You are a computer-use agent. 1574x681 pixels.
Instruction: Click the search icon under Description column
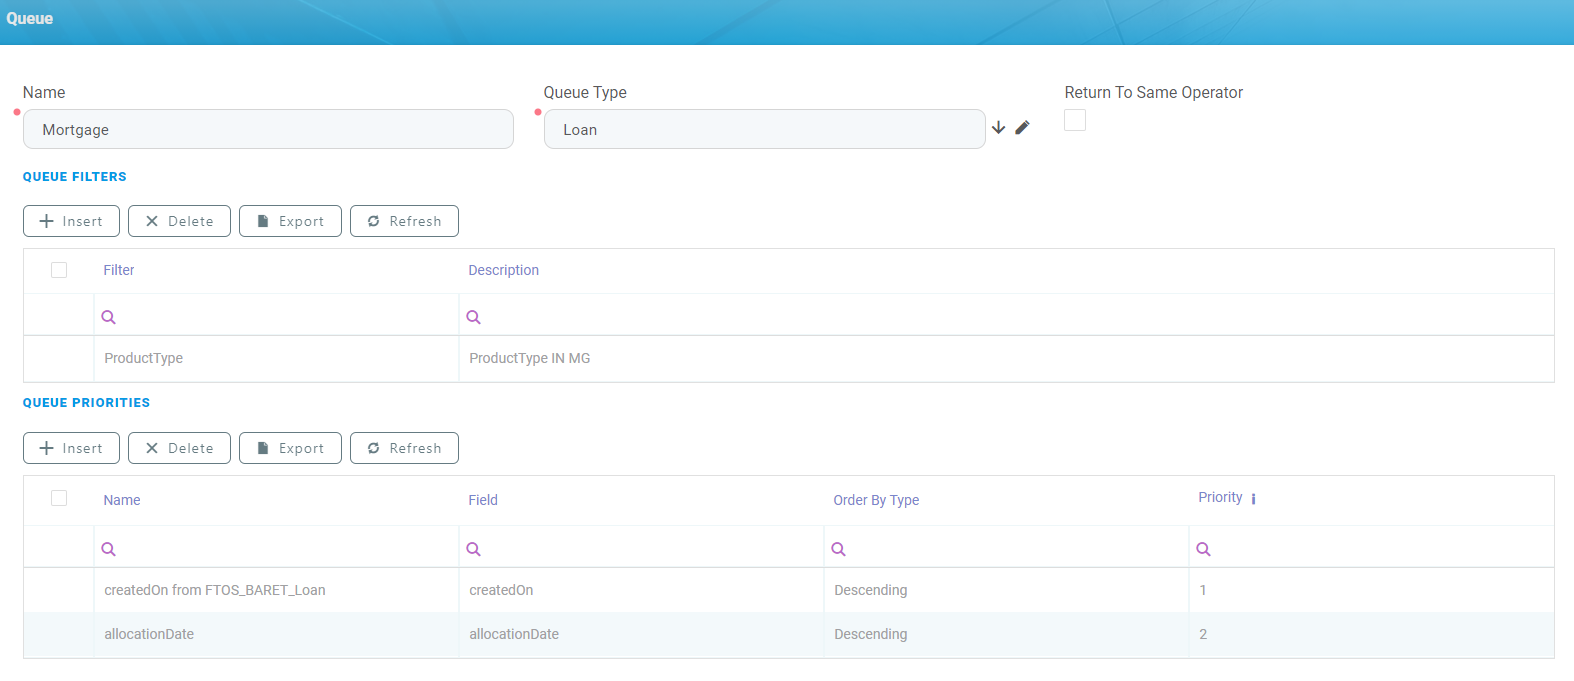tap(474, 317)
